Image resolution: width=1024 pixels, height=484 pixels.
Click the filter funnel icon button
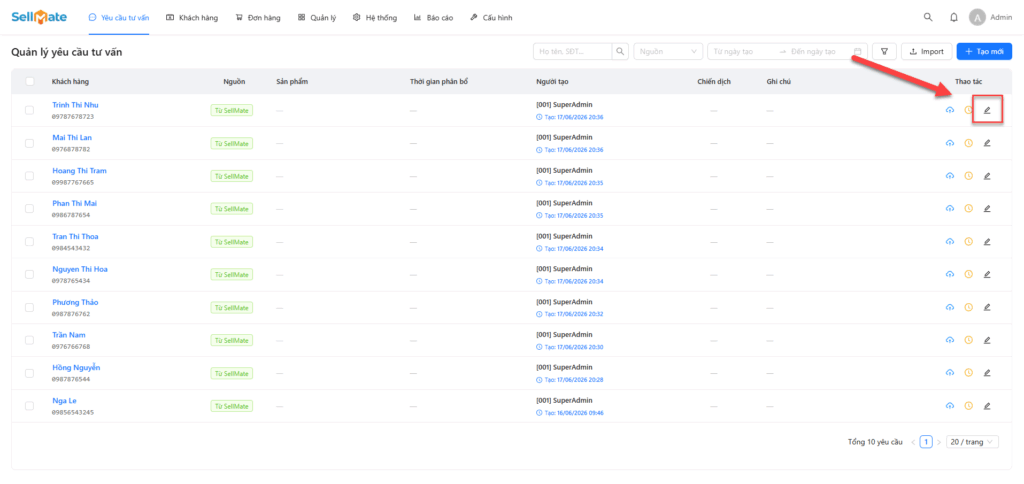tap(884, 52)
